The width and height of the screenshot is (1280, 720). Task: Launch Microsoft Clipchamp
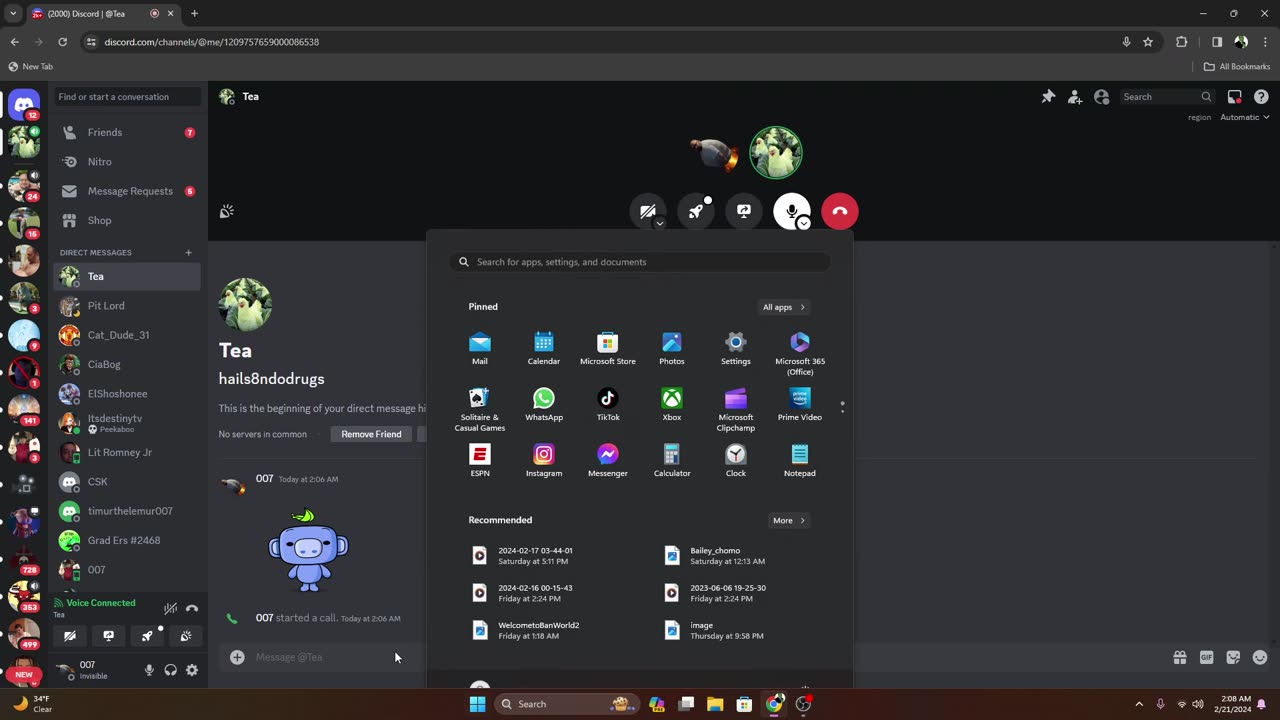(x=736, y=410)
